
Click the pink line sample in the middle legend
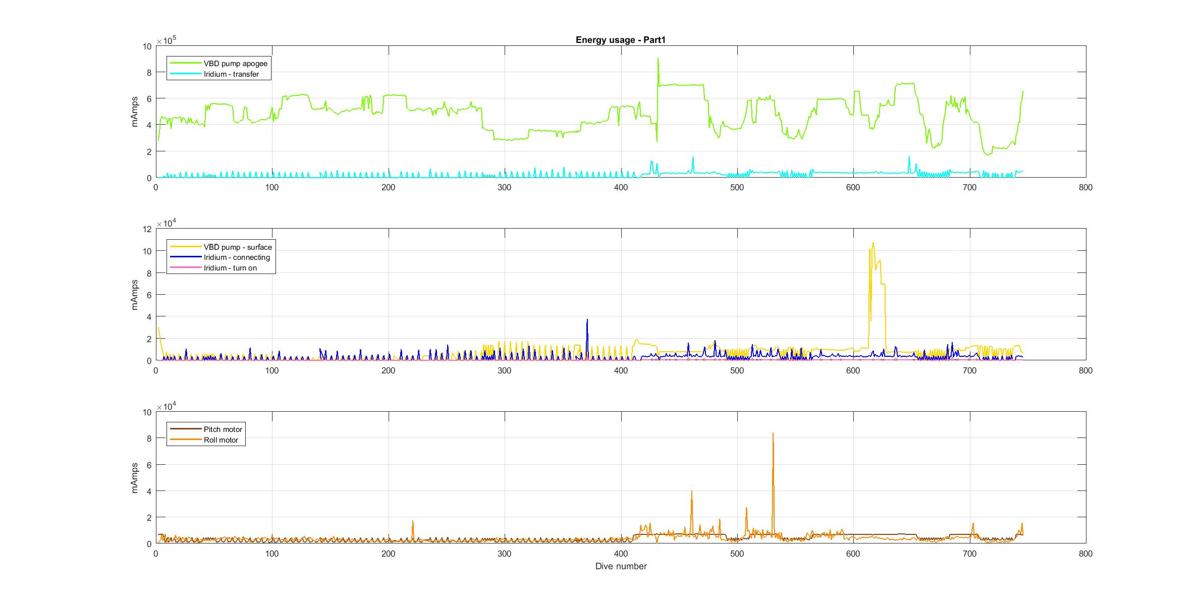tap(185, 268)
